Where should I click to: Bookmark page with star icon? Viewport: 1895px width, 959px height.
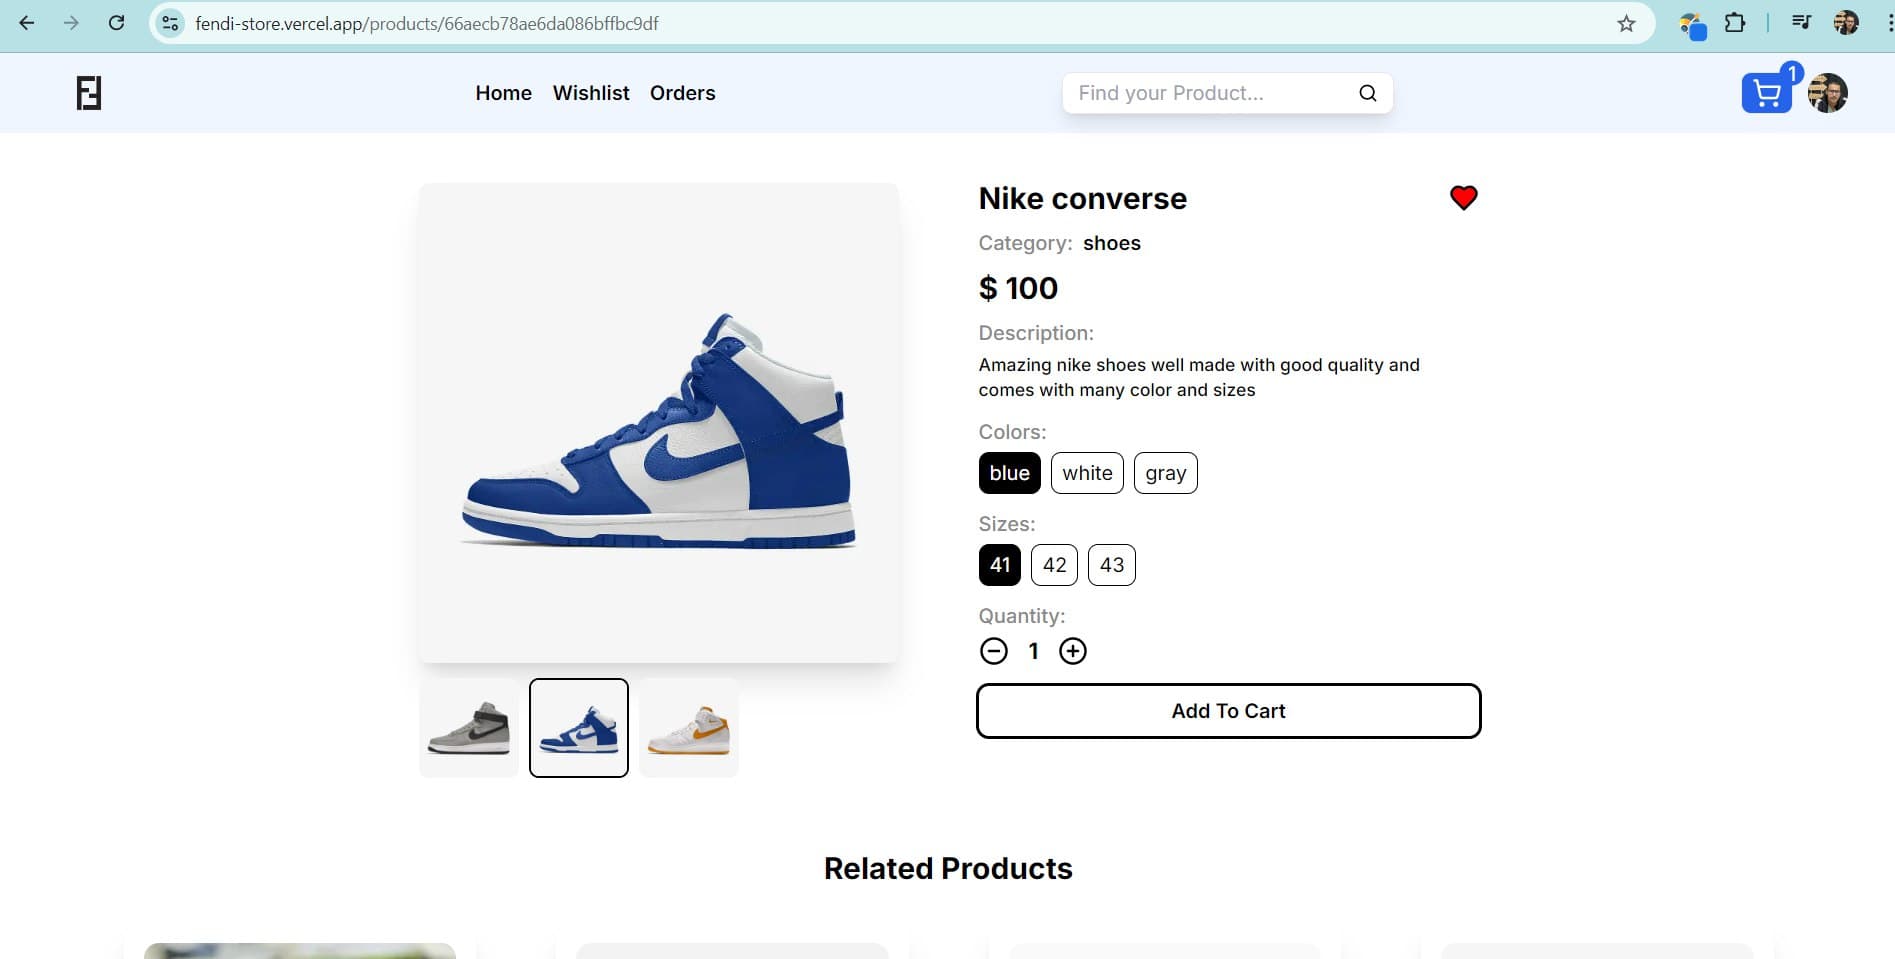point(1626,23)
